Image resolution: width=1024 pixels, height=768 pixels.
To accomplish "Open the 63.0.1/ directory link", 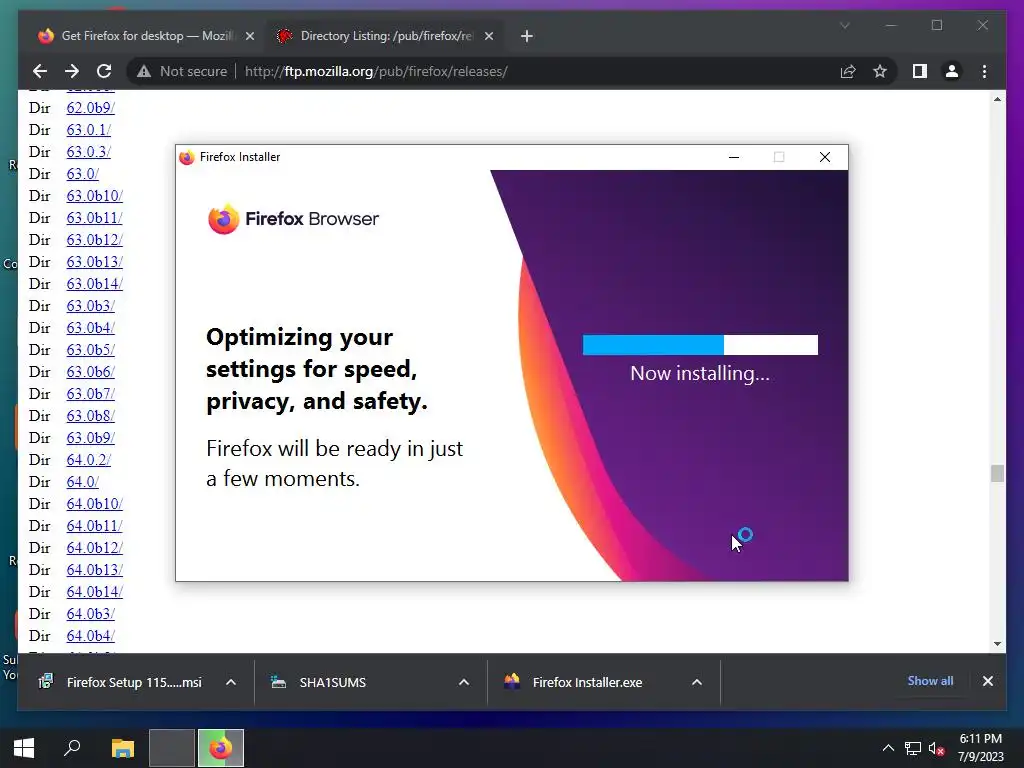I will [88, 130].
